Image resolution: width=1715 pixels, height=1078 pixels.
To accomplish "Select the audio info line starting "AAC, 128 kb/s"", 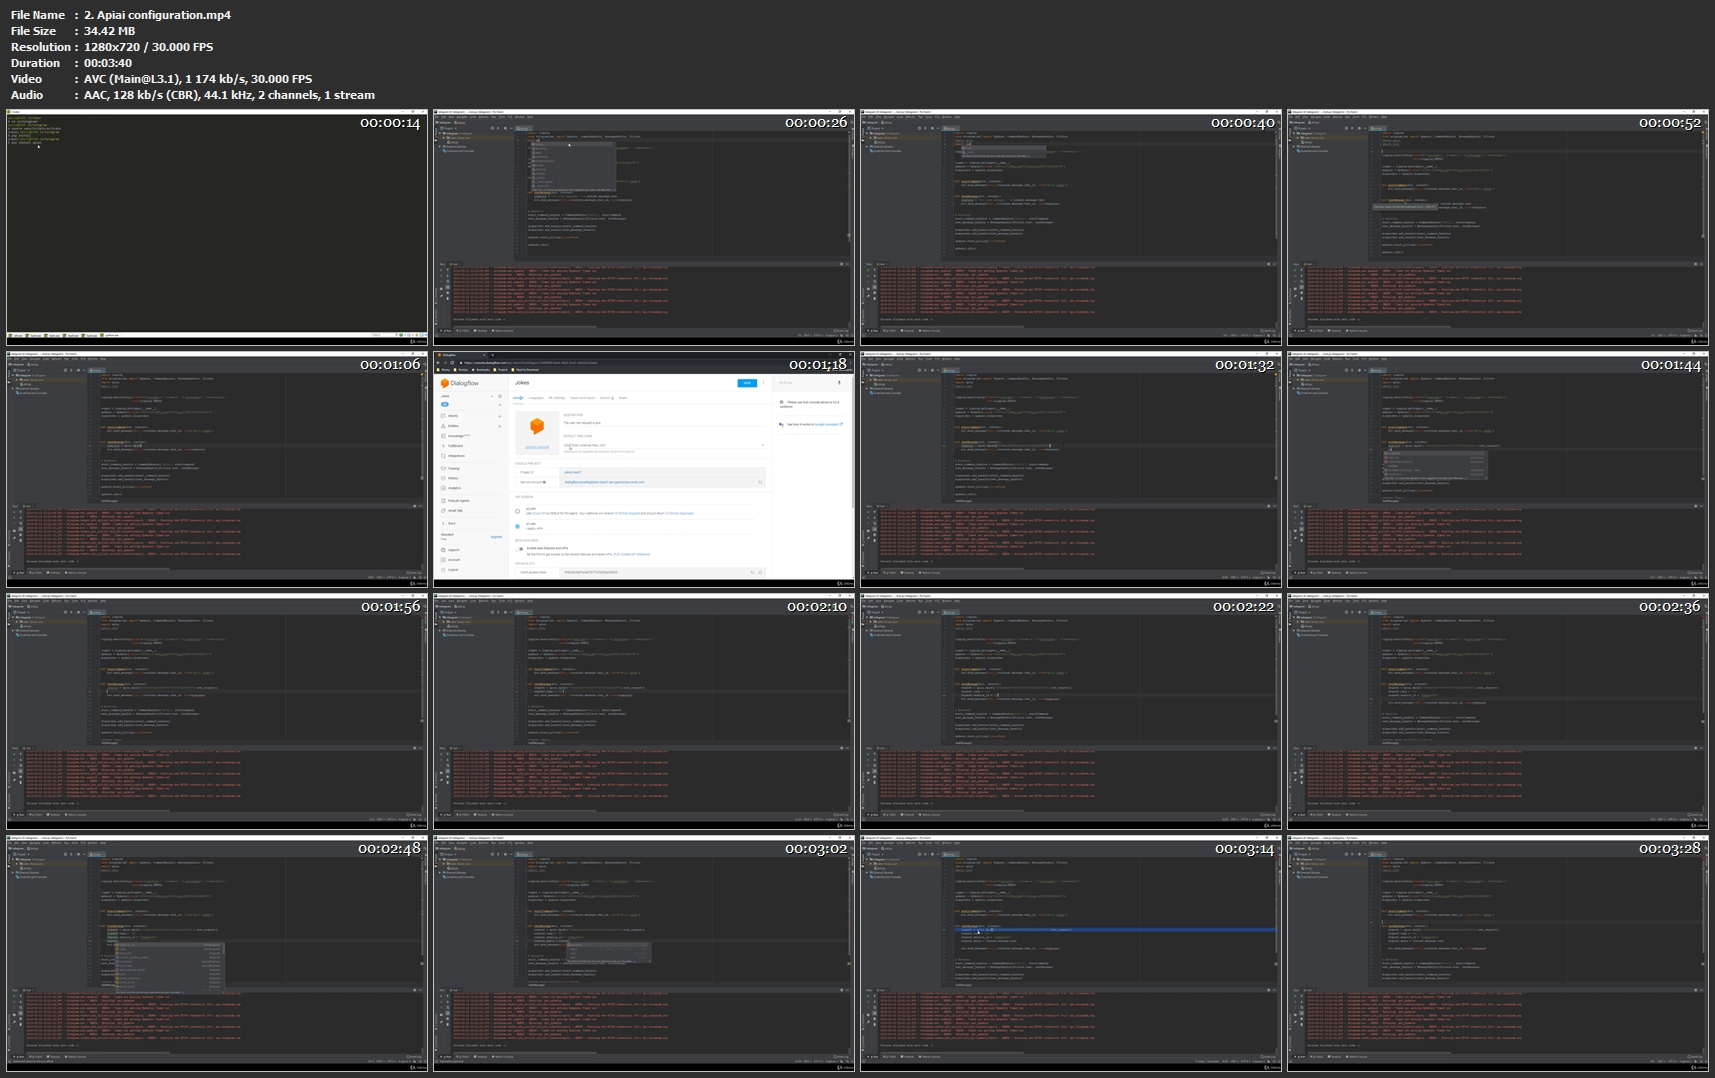I will point(229,95).
